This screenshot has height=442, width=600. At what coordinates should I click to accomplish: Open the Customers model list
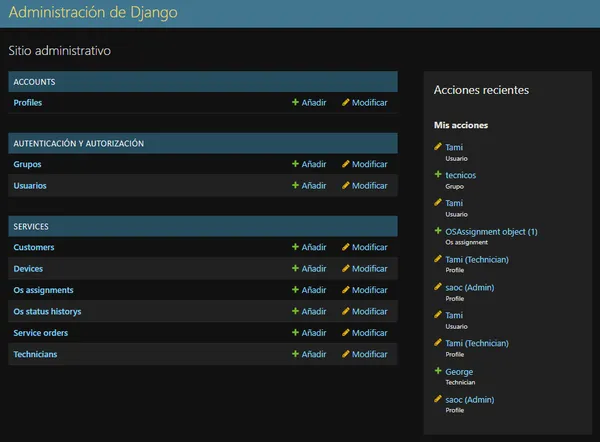point(34,247)
